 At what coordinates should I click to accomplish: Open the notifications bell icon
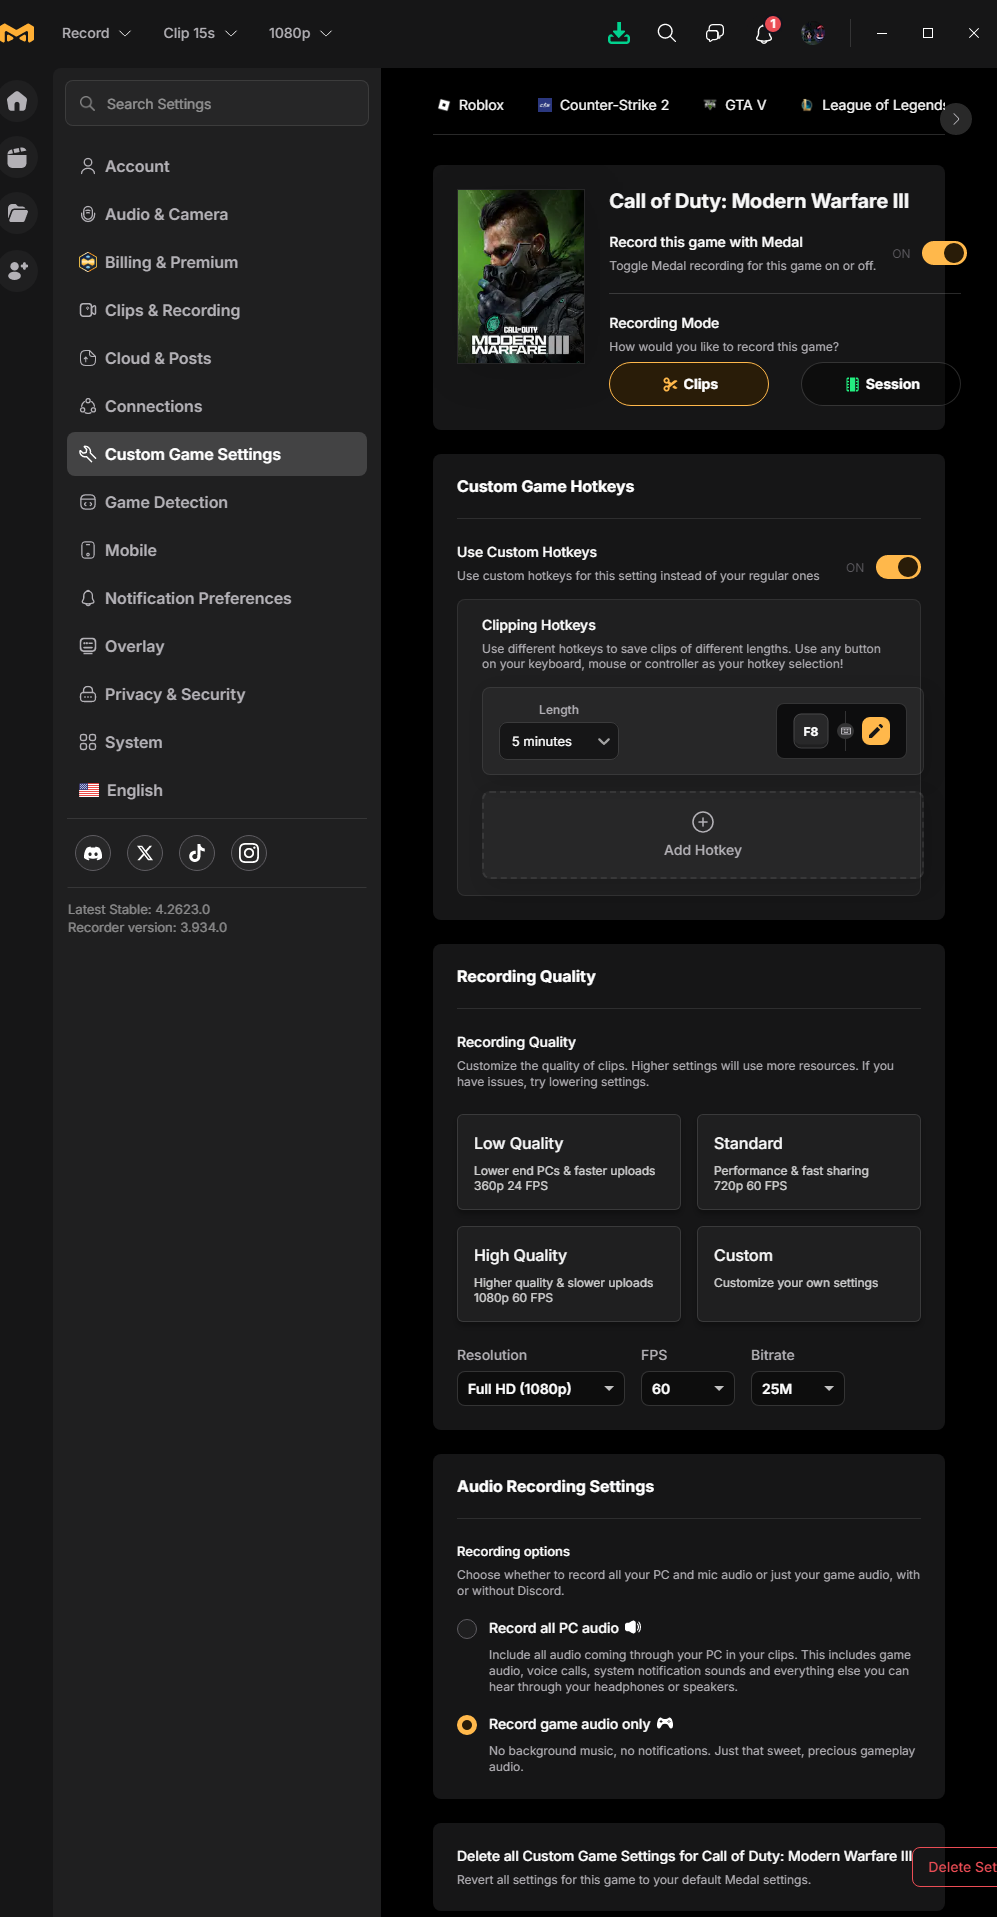764,33
